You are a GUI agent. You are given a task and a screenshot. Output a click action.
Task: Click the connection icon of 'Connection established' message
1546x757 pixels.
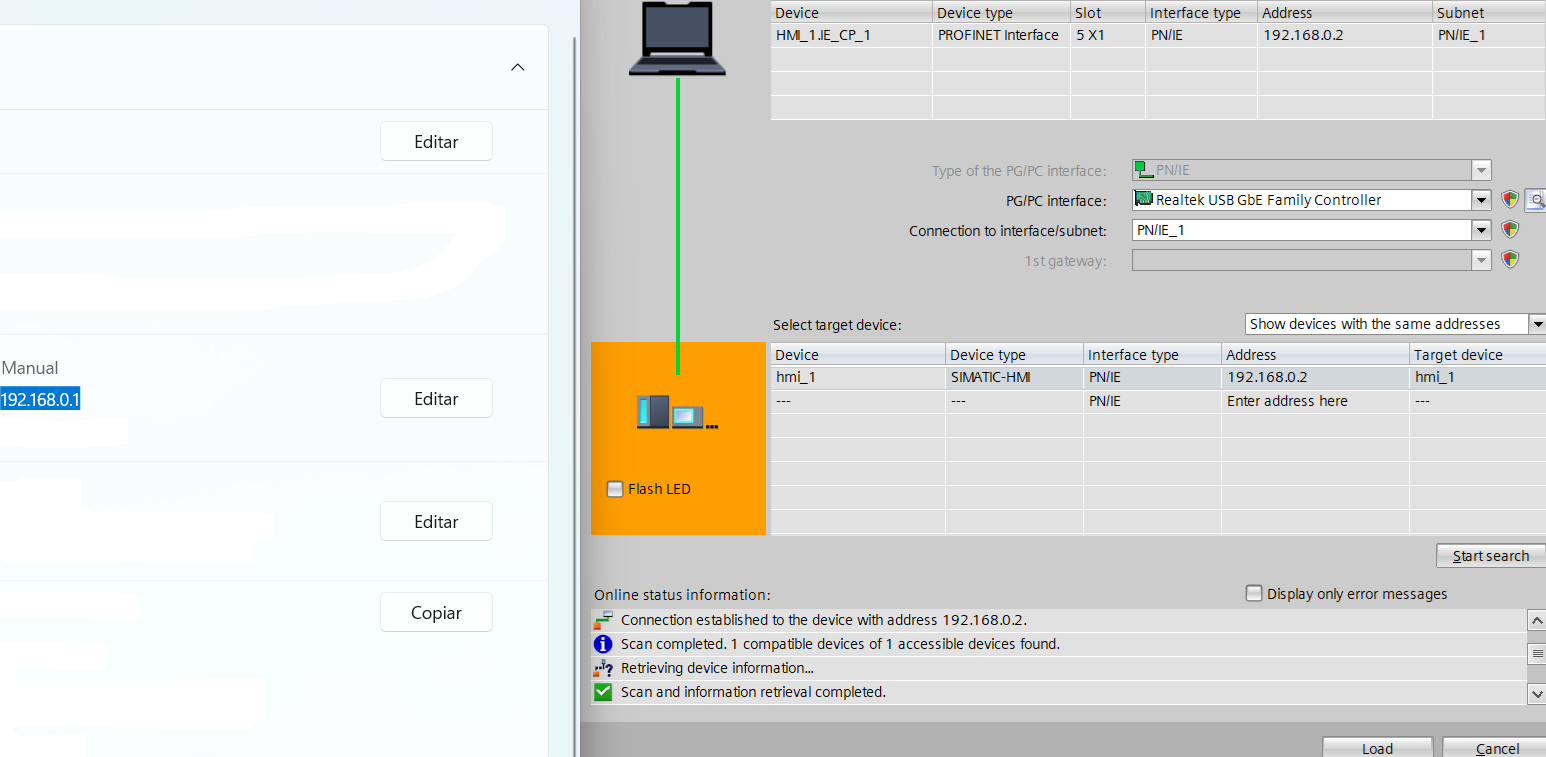pyautogui.click(x=603, y=620)
